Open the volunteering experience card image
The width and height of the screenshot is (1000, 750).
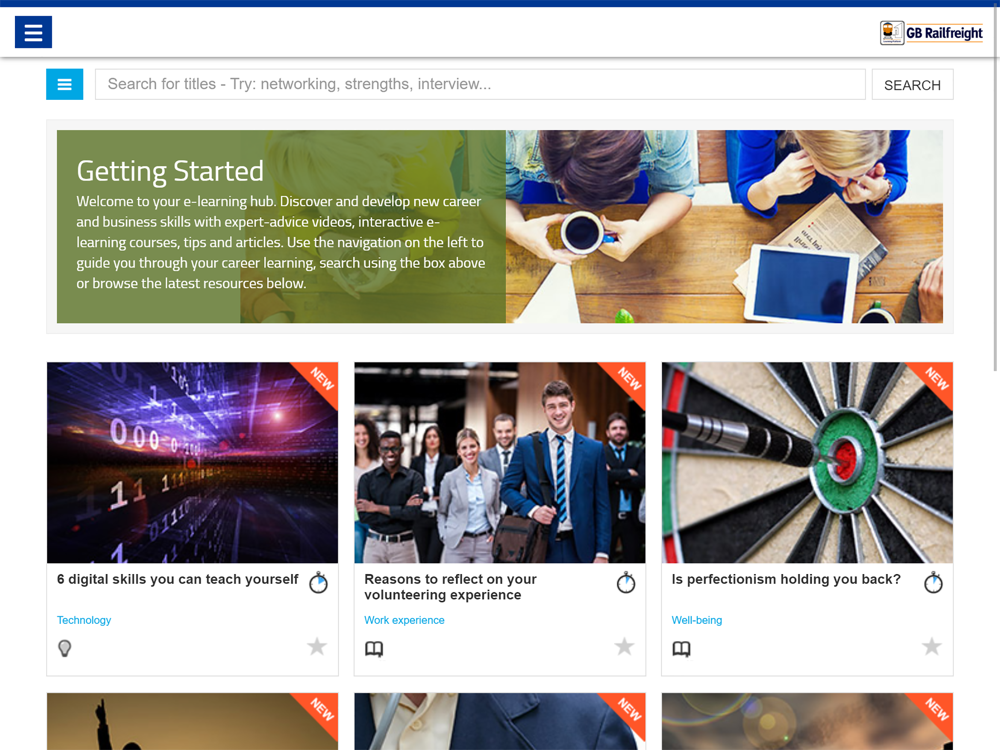(x=500, y=462)
